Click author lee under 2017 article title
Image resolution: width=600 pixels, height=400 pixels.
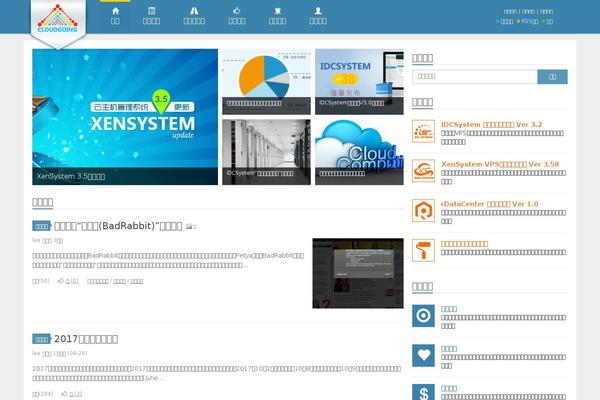coord(36,353)
